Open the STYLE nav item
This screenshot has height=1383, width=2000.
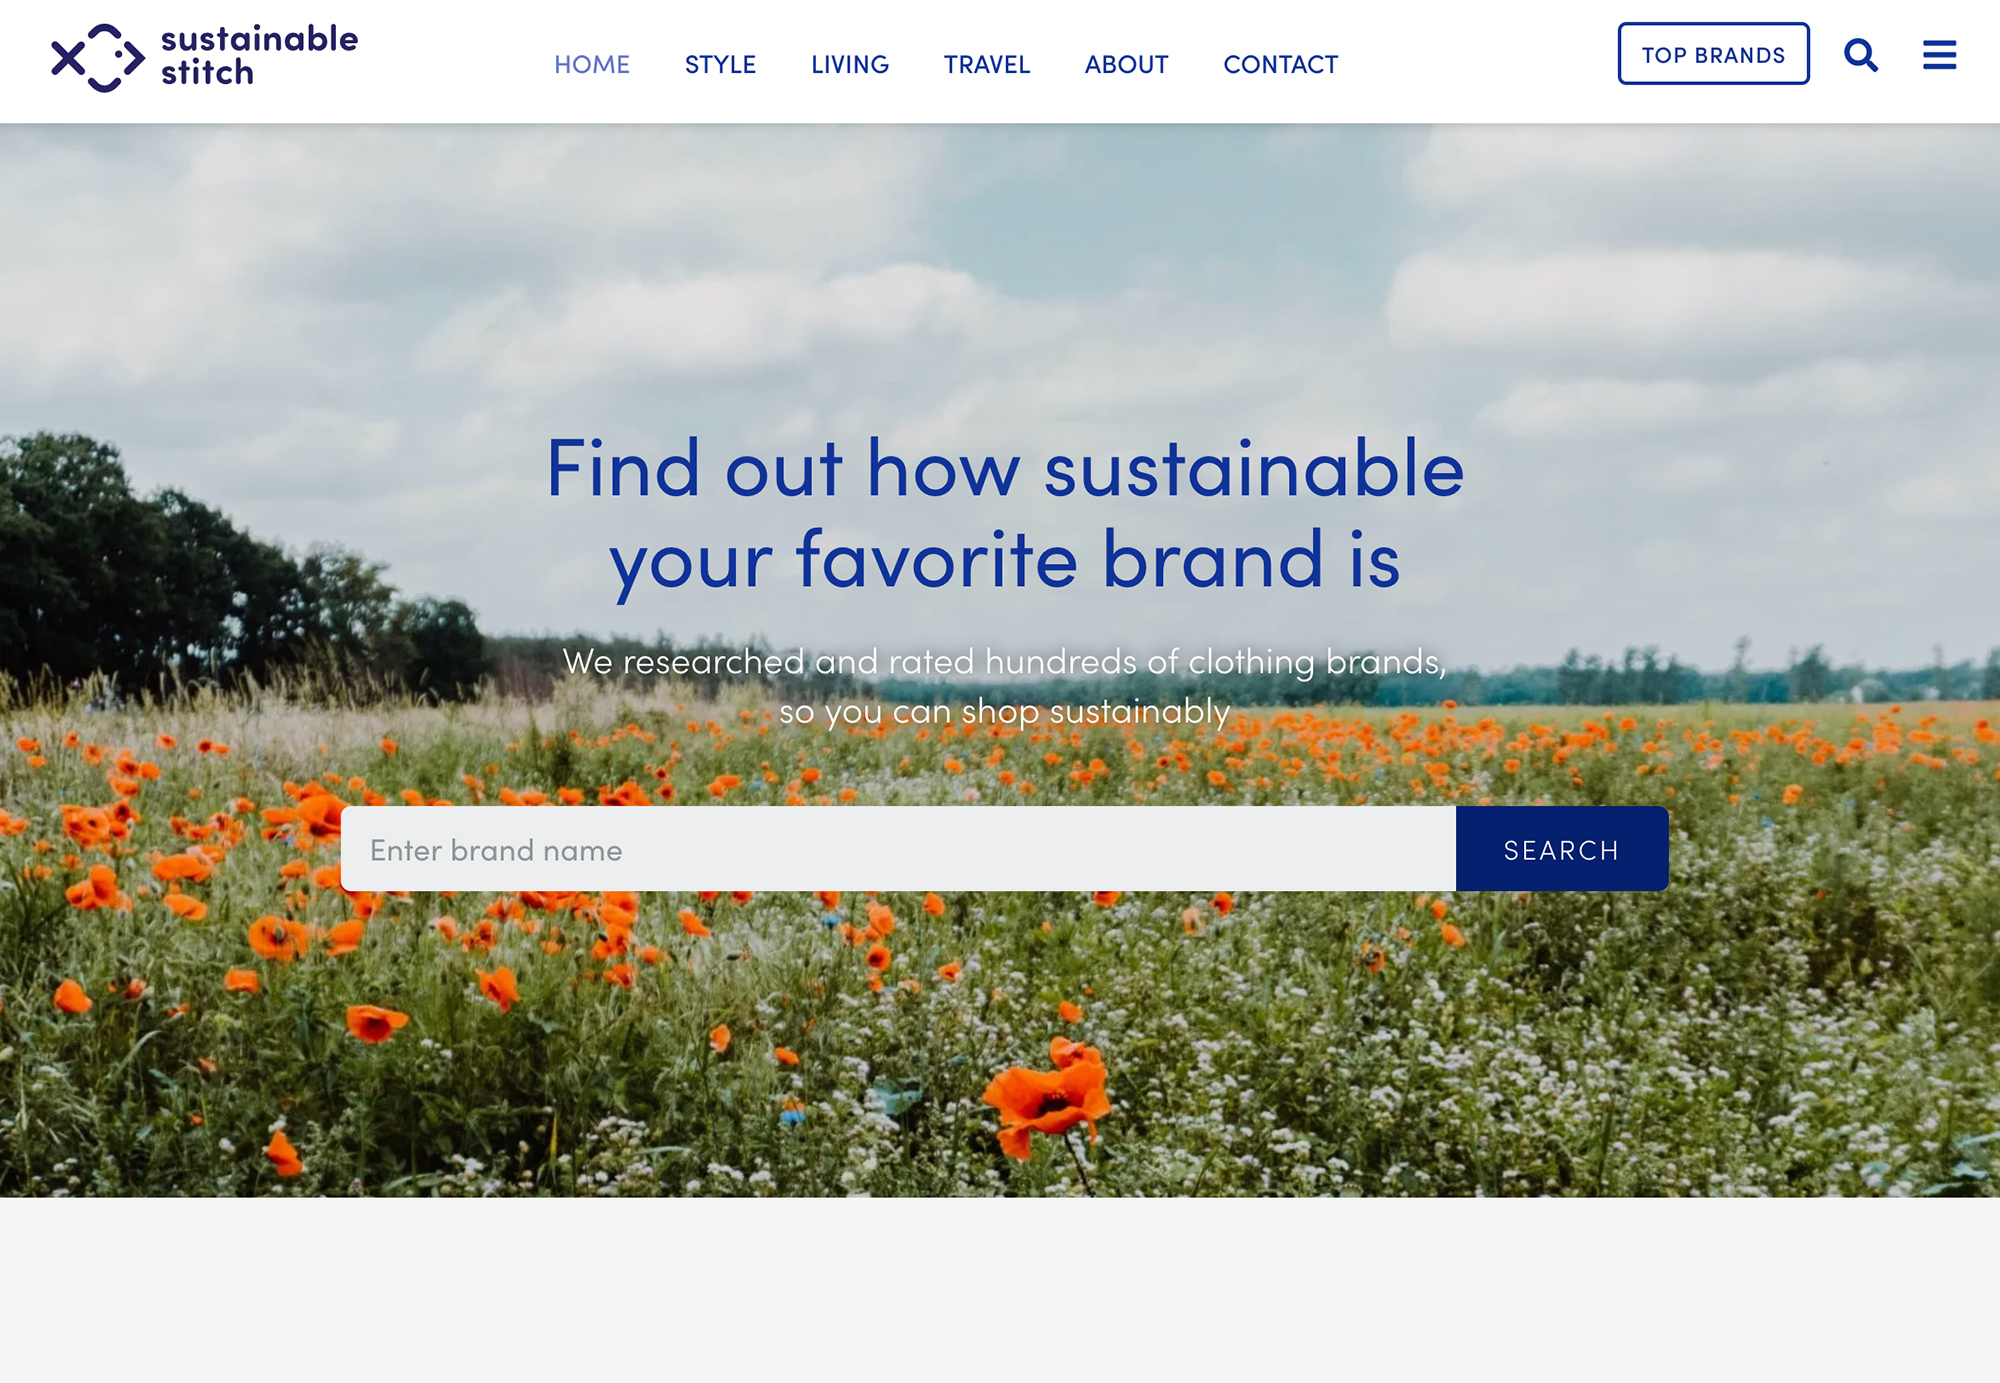coord(720,64)
